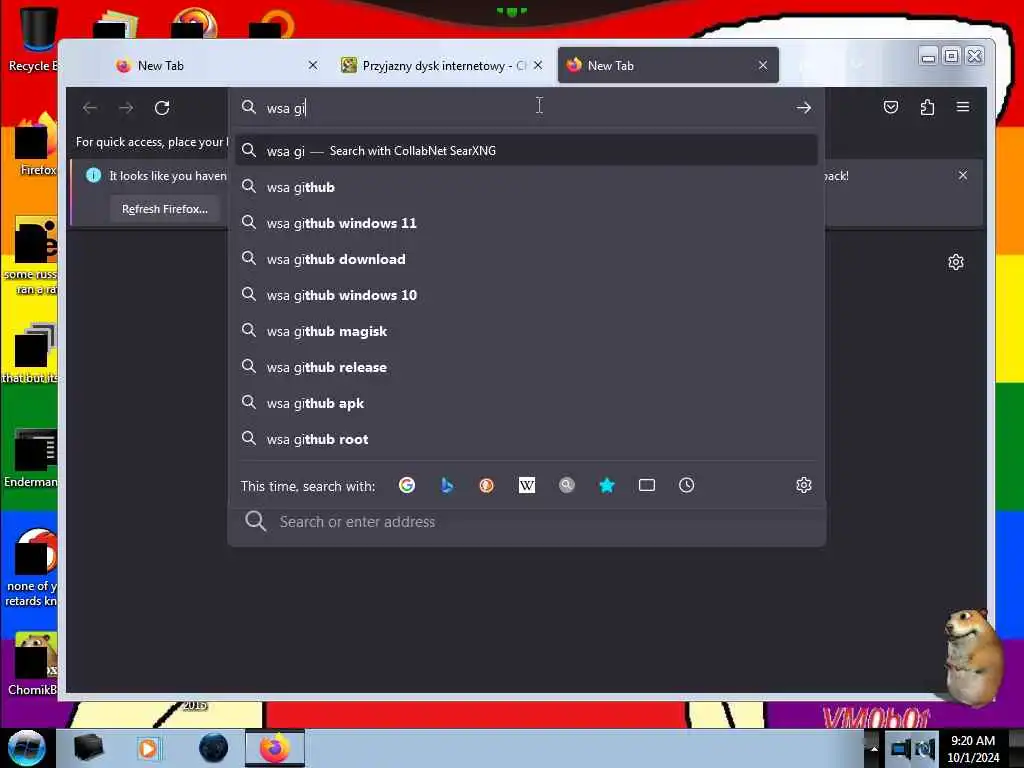Dismiss the refresh Firefox notification bar
1024x768 pixels.
pyautogui.click(x=963, y=175)
